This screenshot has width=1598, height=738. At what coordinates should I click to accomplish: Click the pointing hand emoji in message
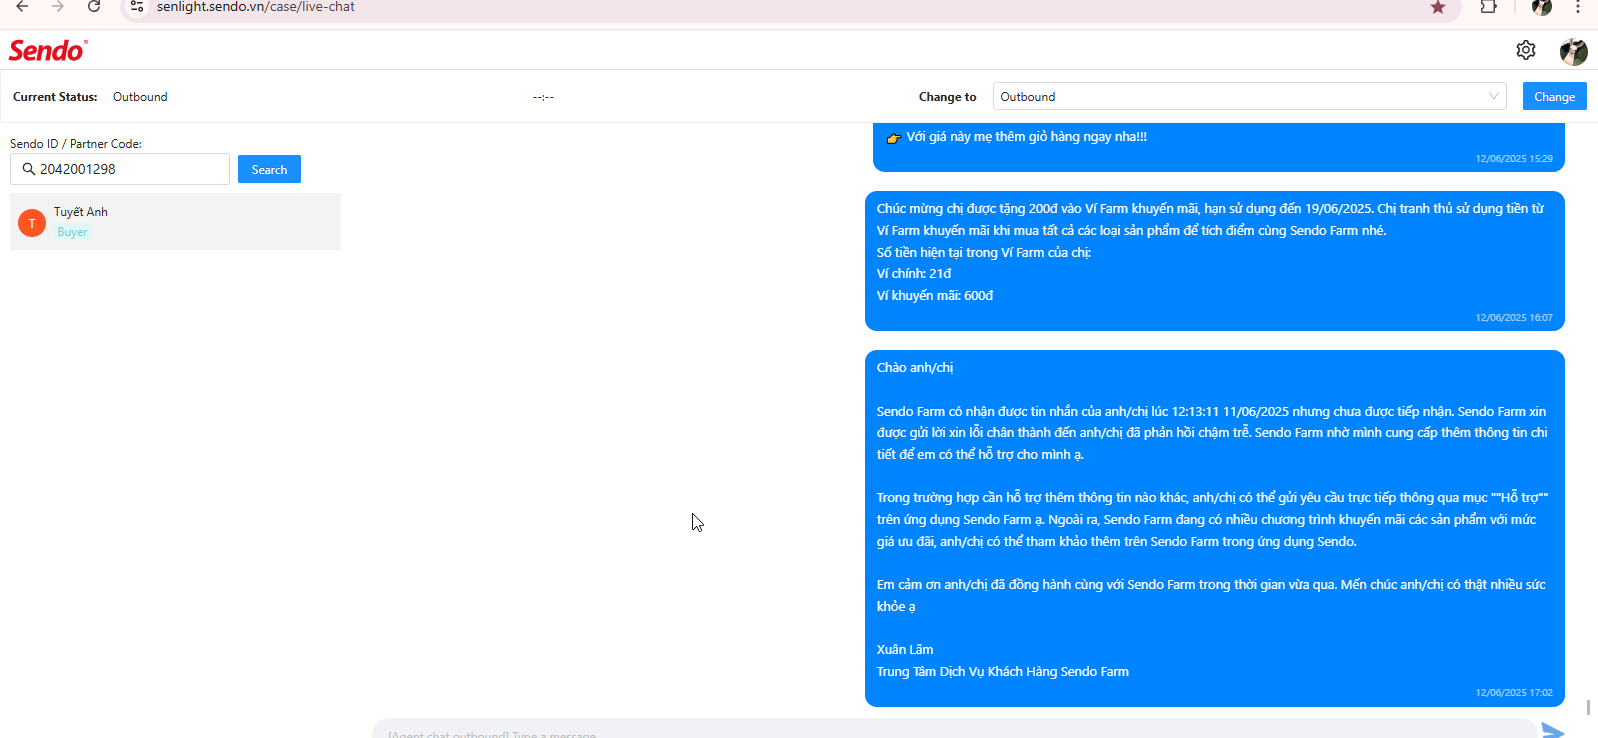(x=894, y=138)
